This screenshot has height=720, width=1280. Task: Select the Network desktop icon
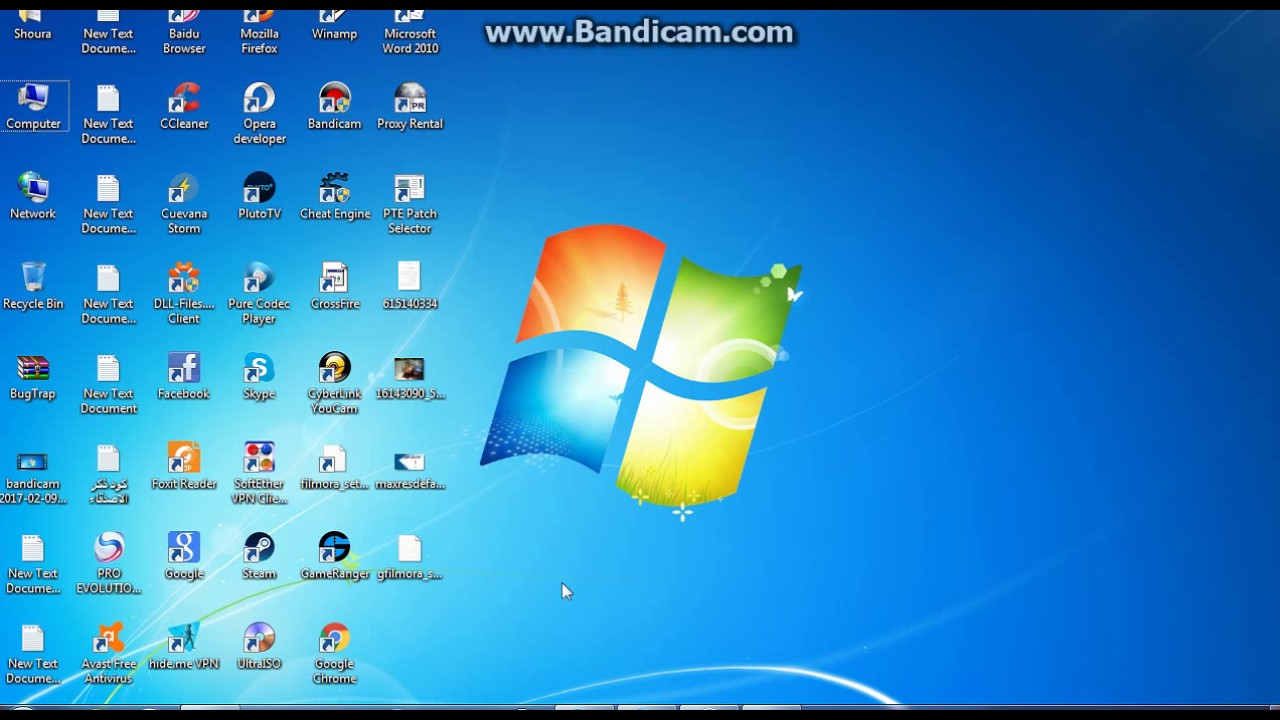(x=33, y=197)
